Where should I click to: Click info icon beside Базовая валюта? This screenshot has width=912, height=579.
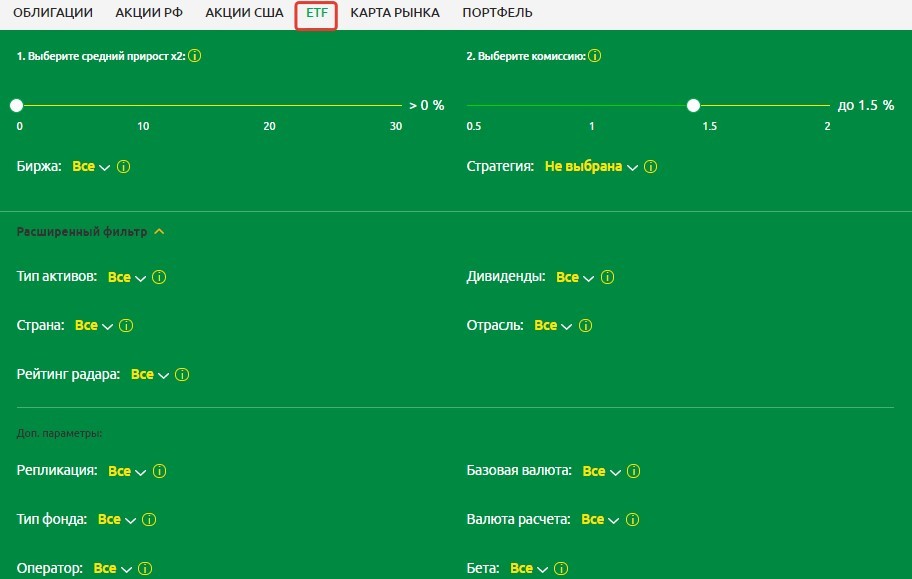[633, 471]
